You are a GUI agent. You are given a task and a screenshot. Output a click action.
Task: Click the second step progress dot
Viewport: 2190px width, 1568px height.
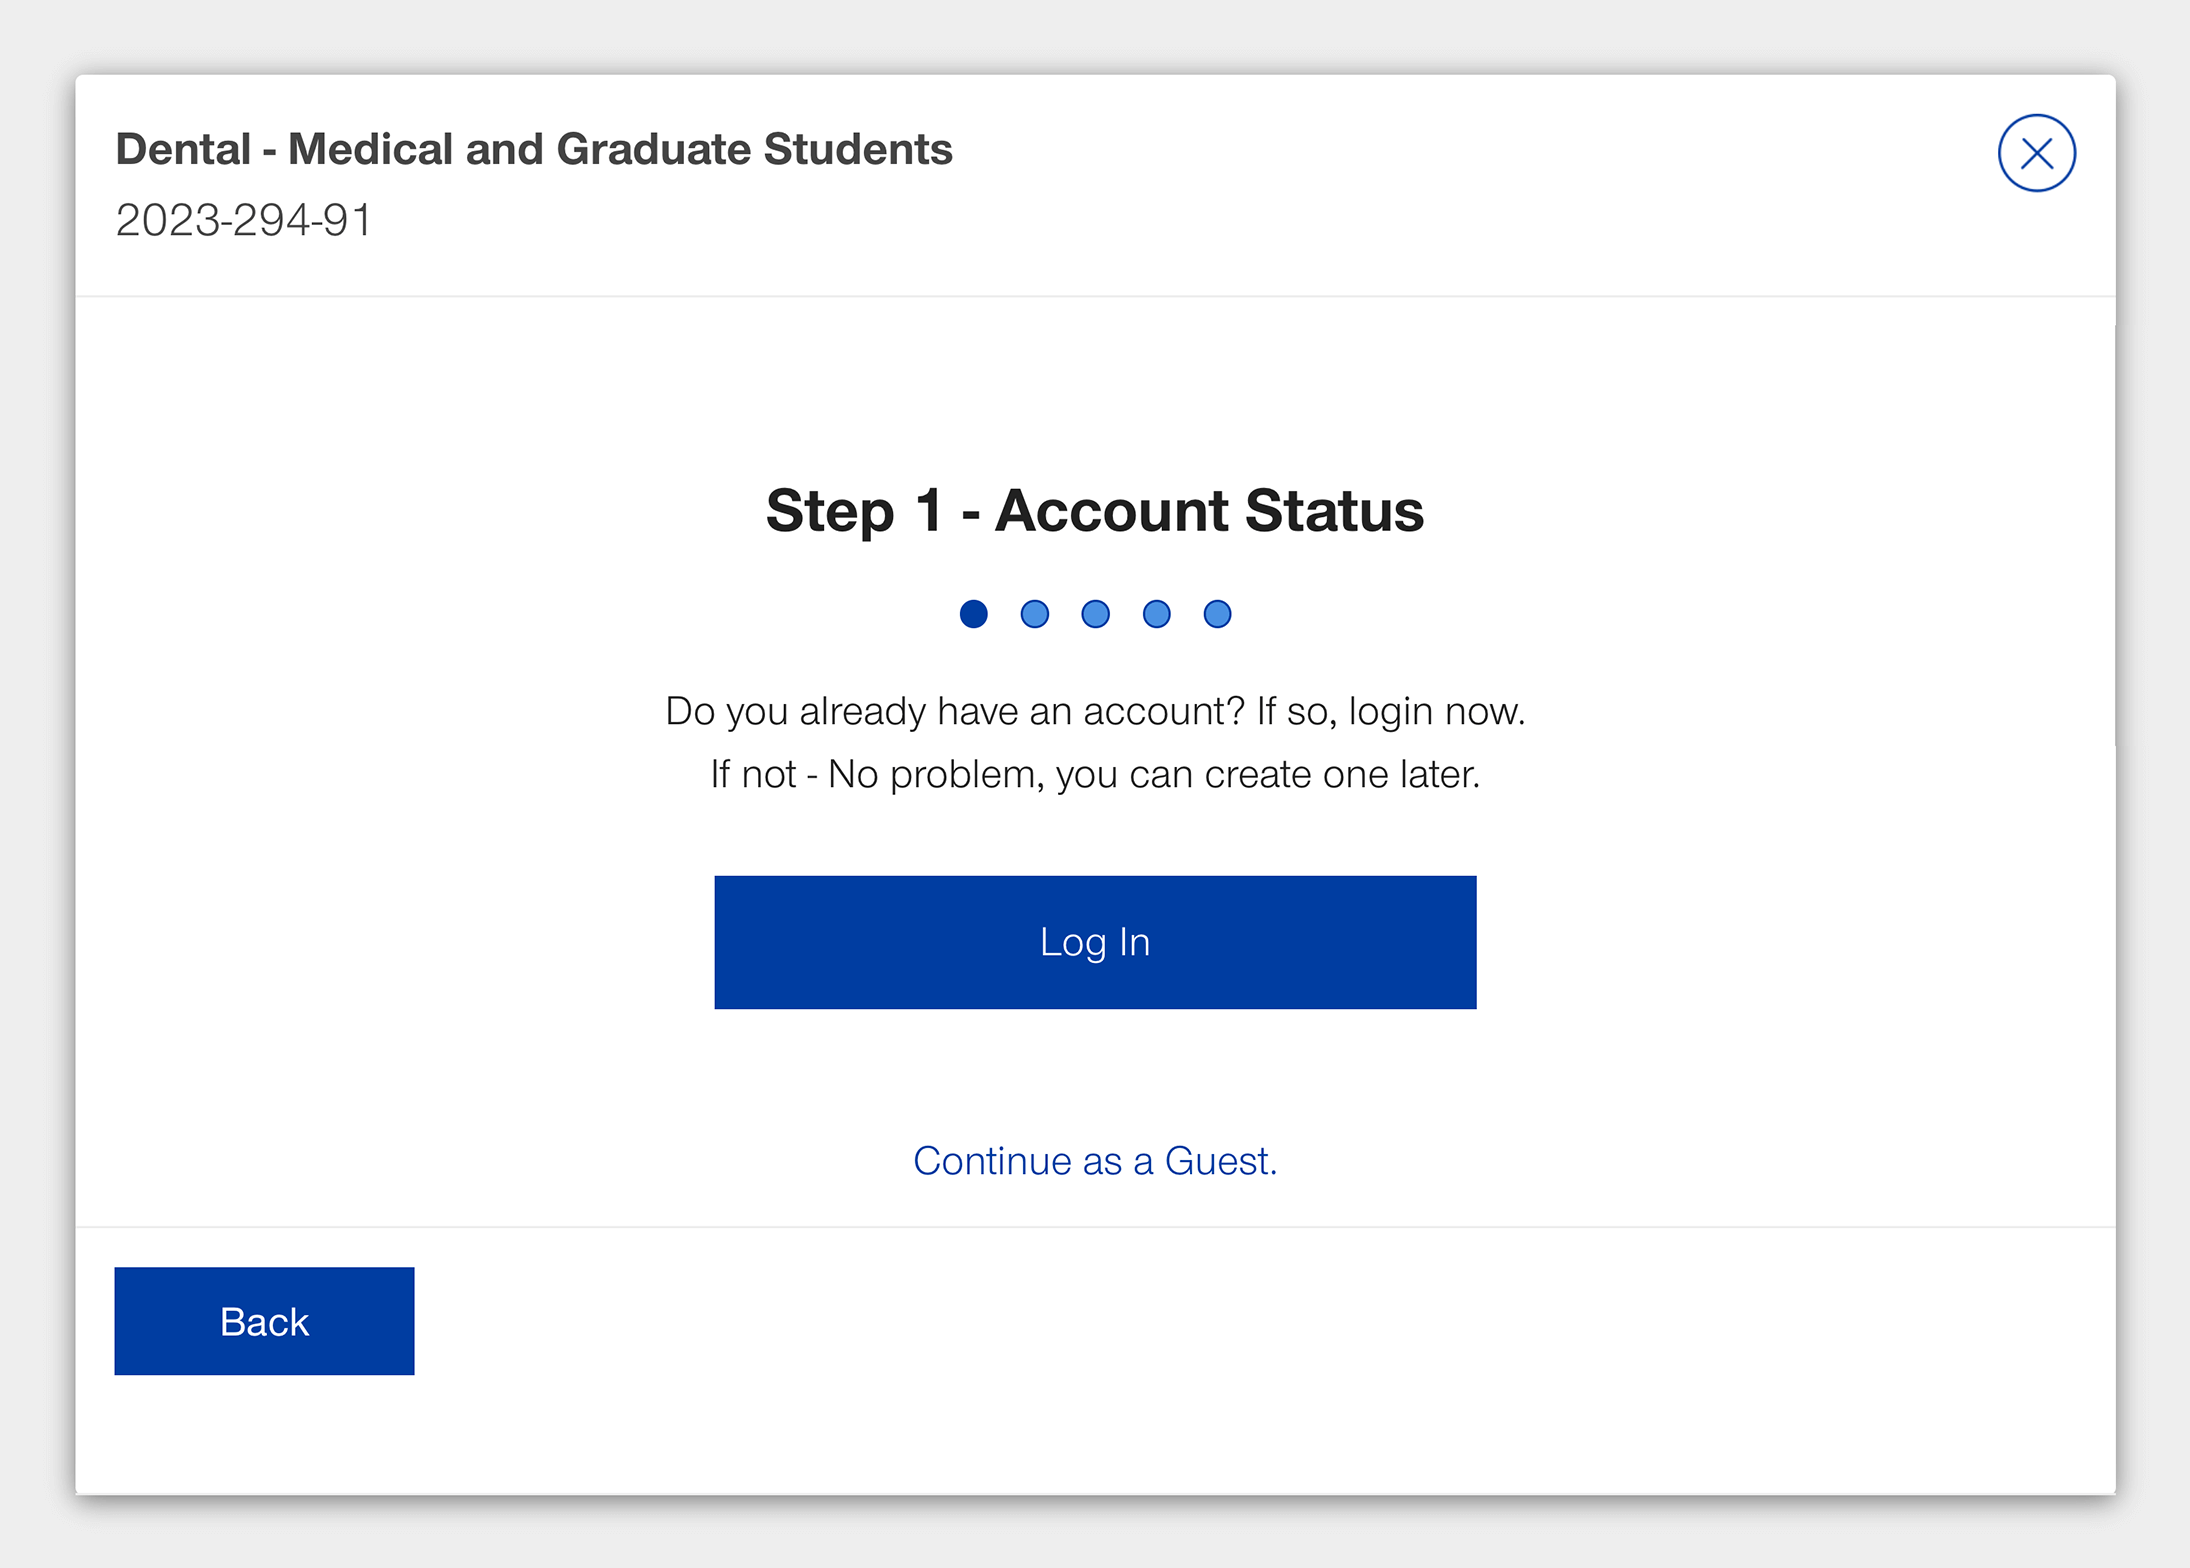point(1034,614)
